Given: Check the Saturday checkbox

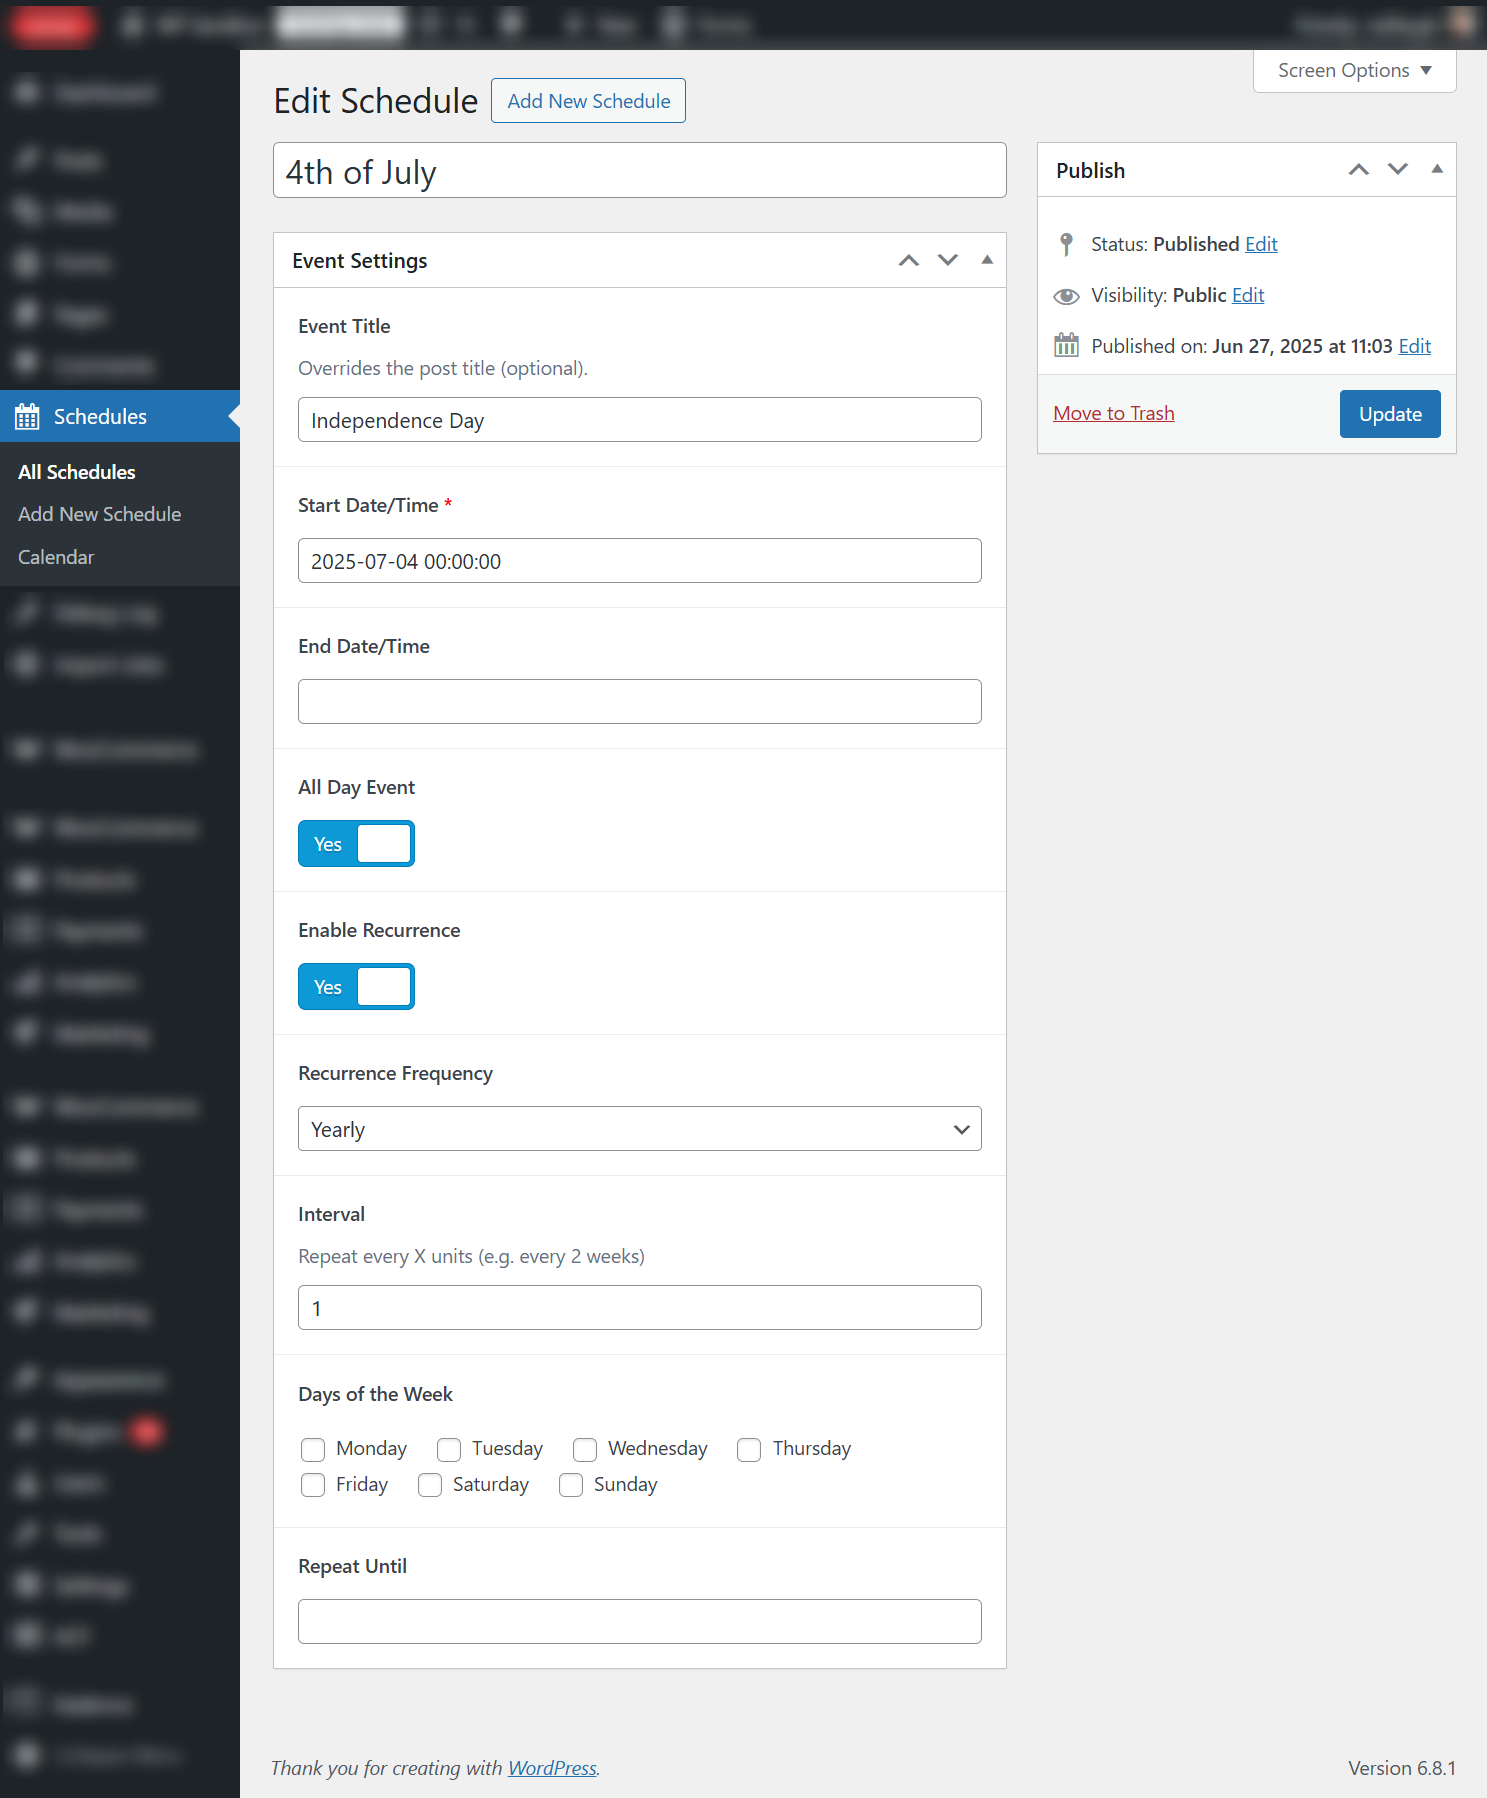Looking at the screenshot, I should (x=430, y=1485).
